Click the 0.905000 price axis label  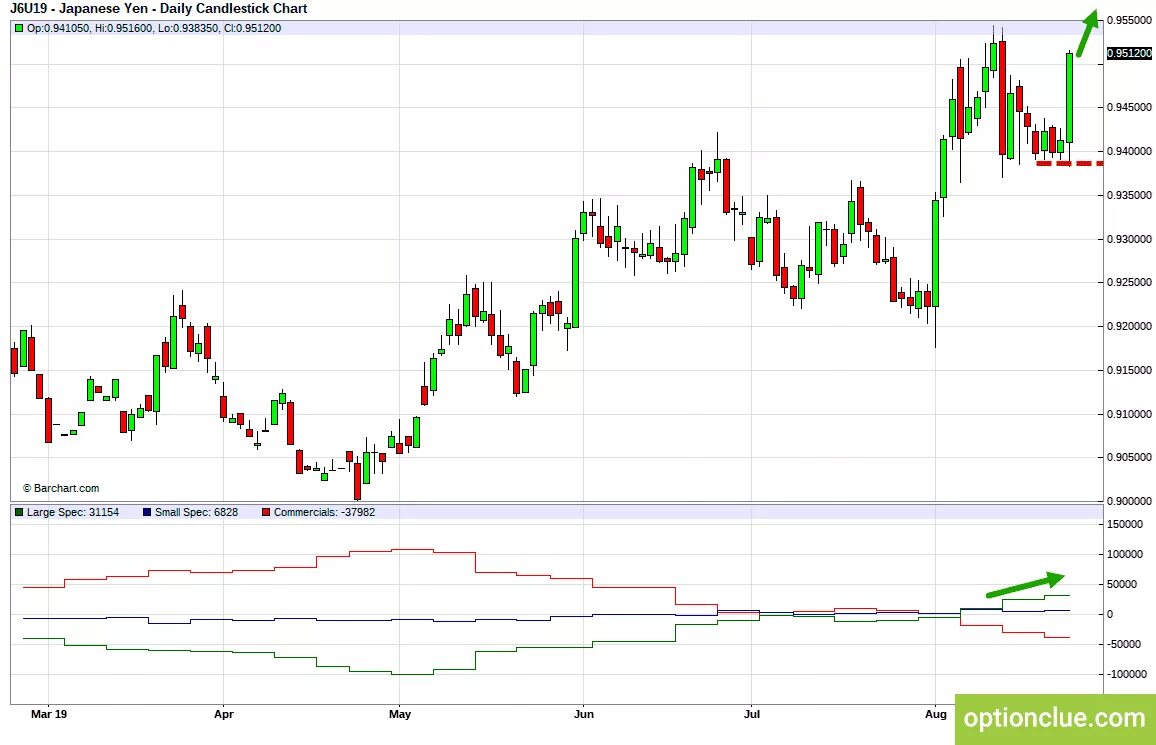pos(1129,458)
